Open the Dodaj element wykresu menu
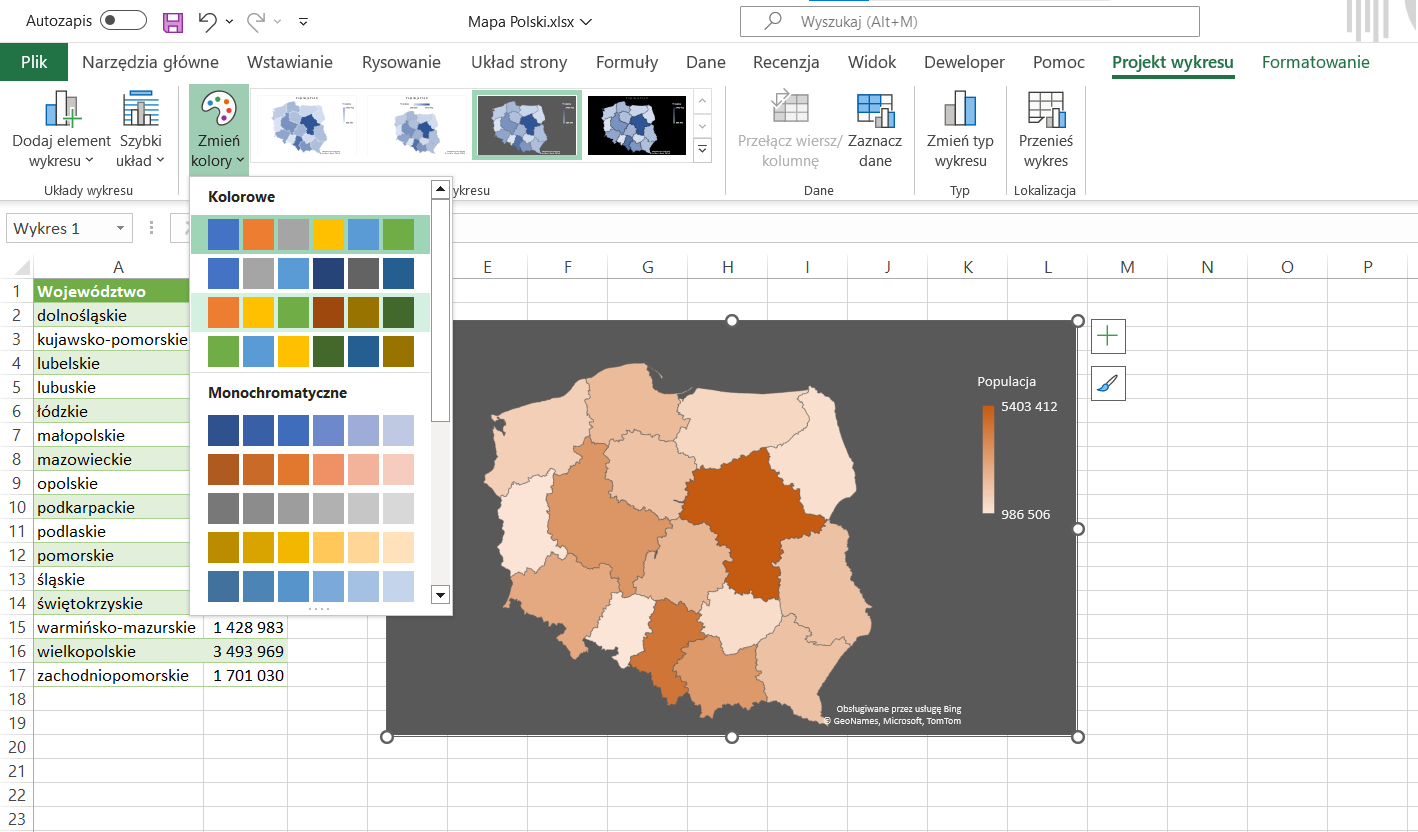The image size is (1418, 832). 60,130
